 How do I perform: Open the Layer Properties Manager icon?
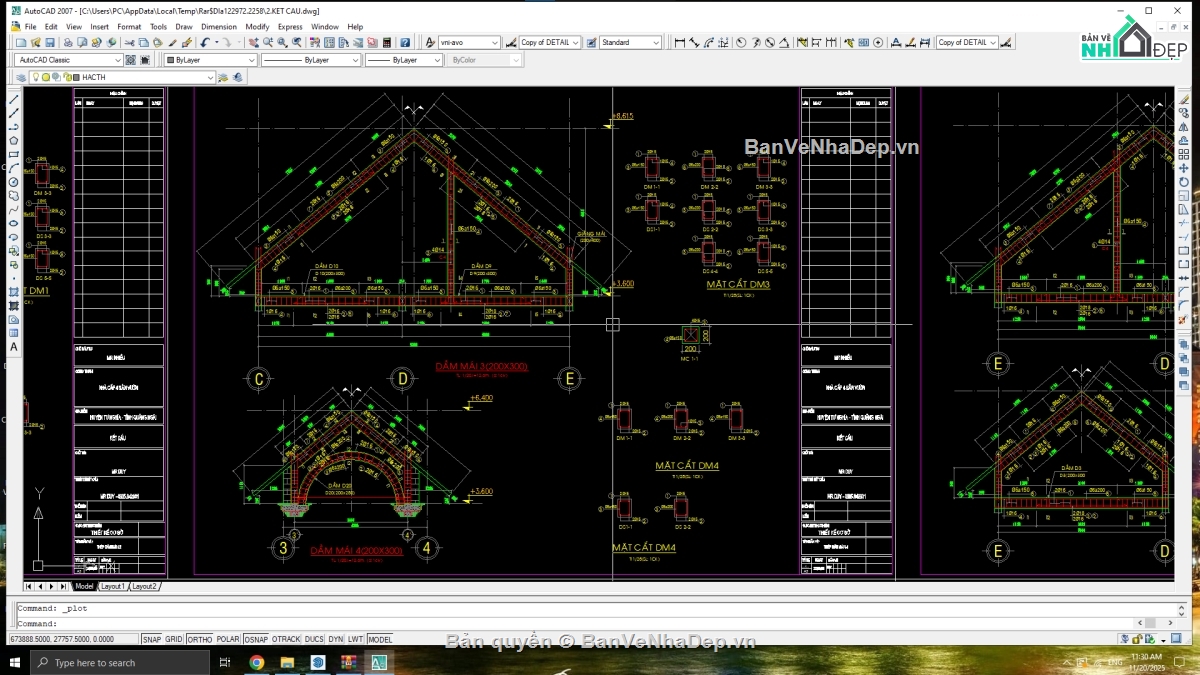point(21,77)
